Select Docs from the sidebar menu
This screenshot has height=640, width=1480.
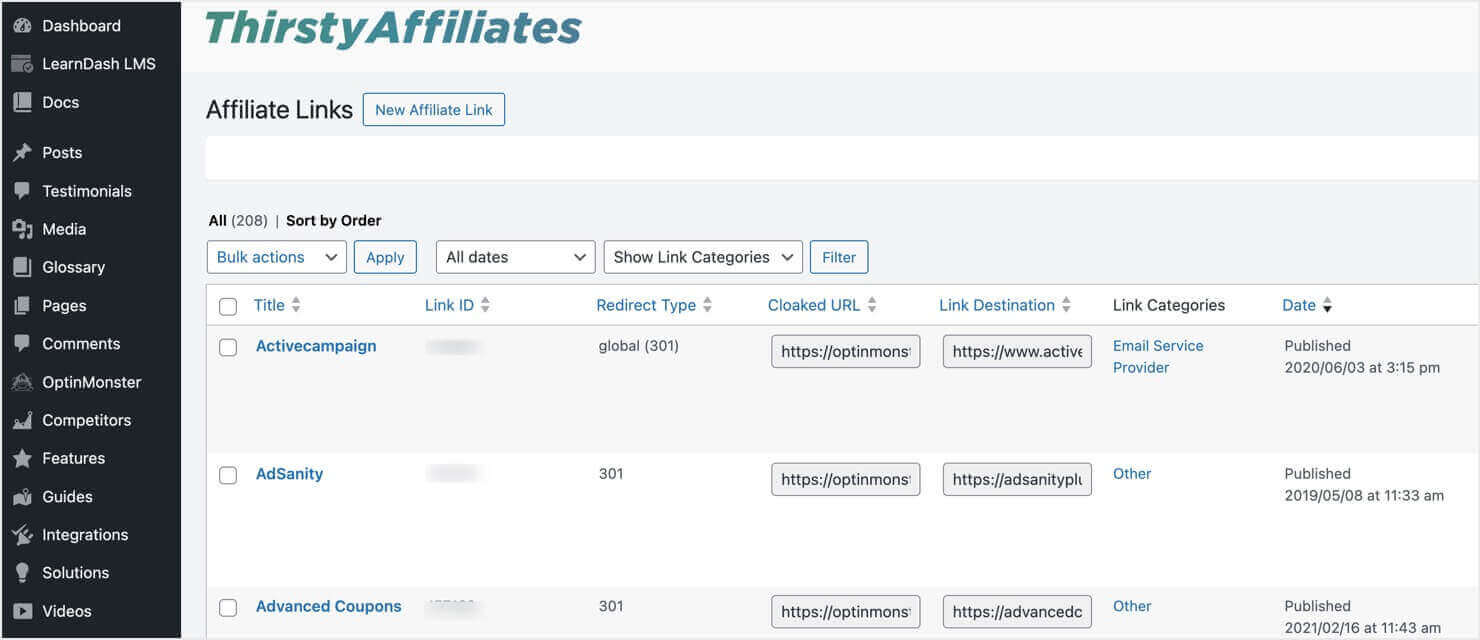[x=22, y=101]
